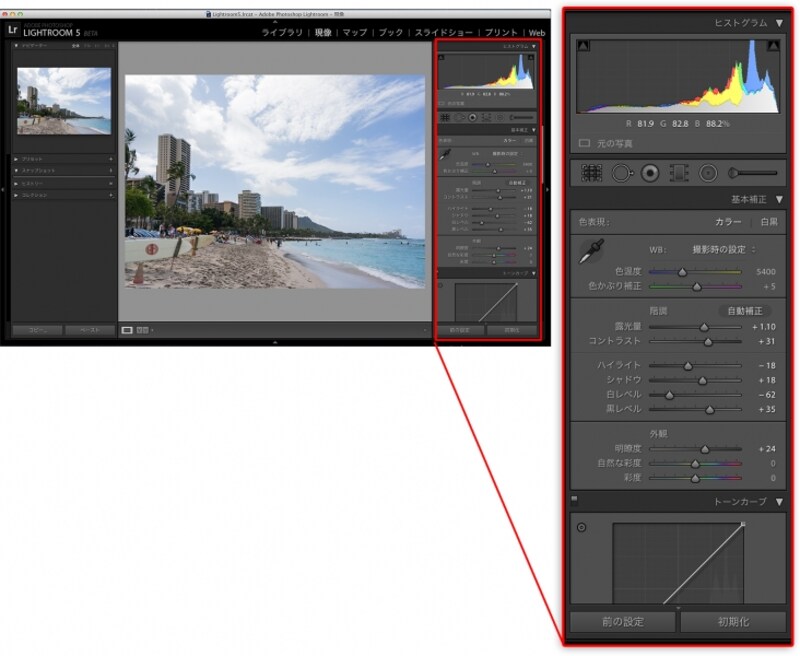The width and height of the screenshot is (800, 656).
Task: Toggle the トーンカーブ panel on/off switch
Action: pos(575,500)
